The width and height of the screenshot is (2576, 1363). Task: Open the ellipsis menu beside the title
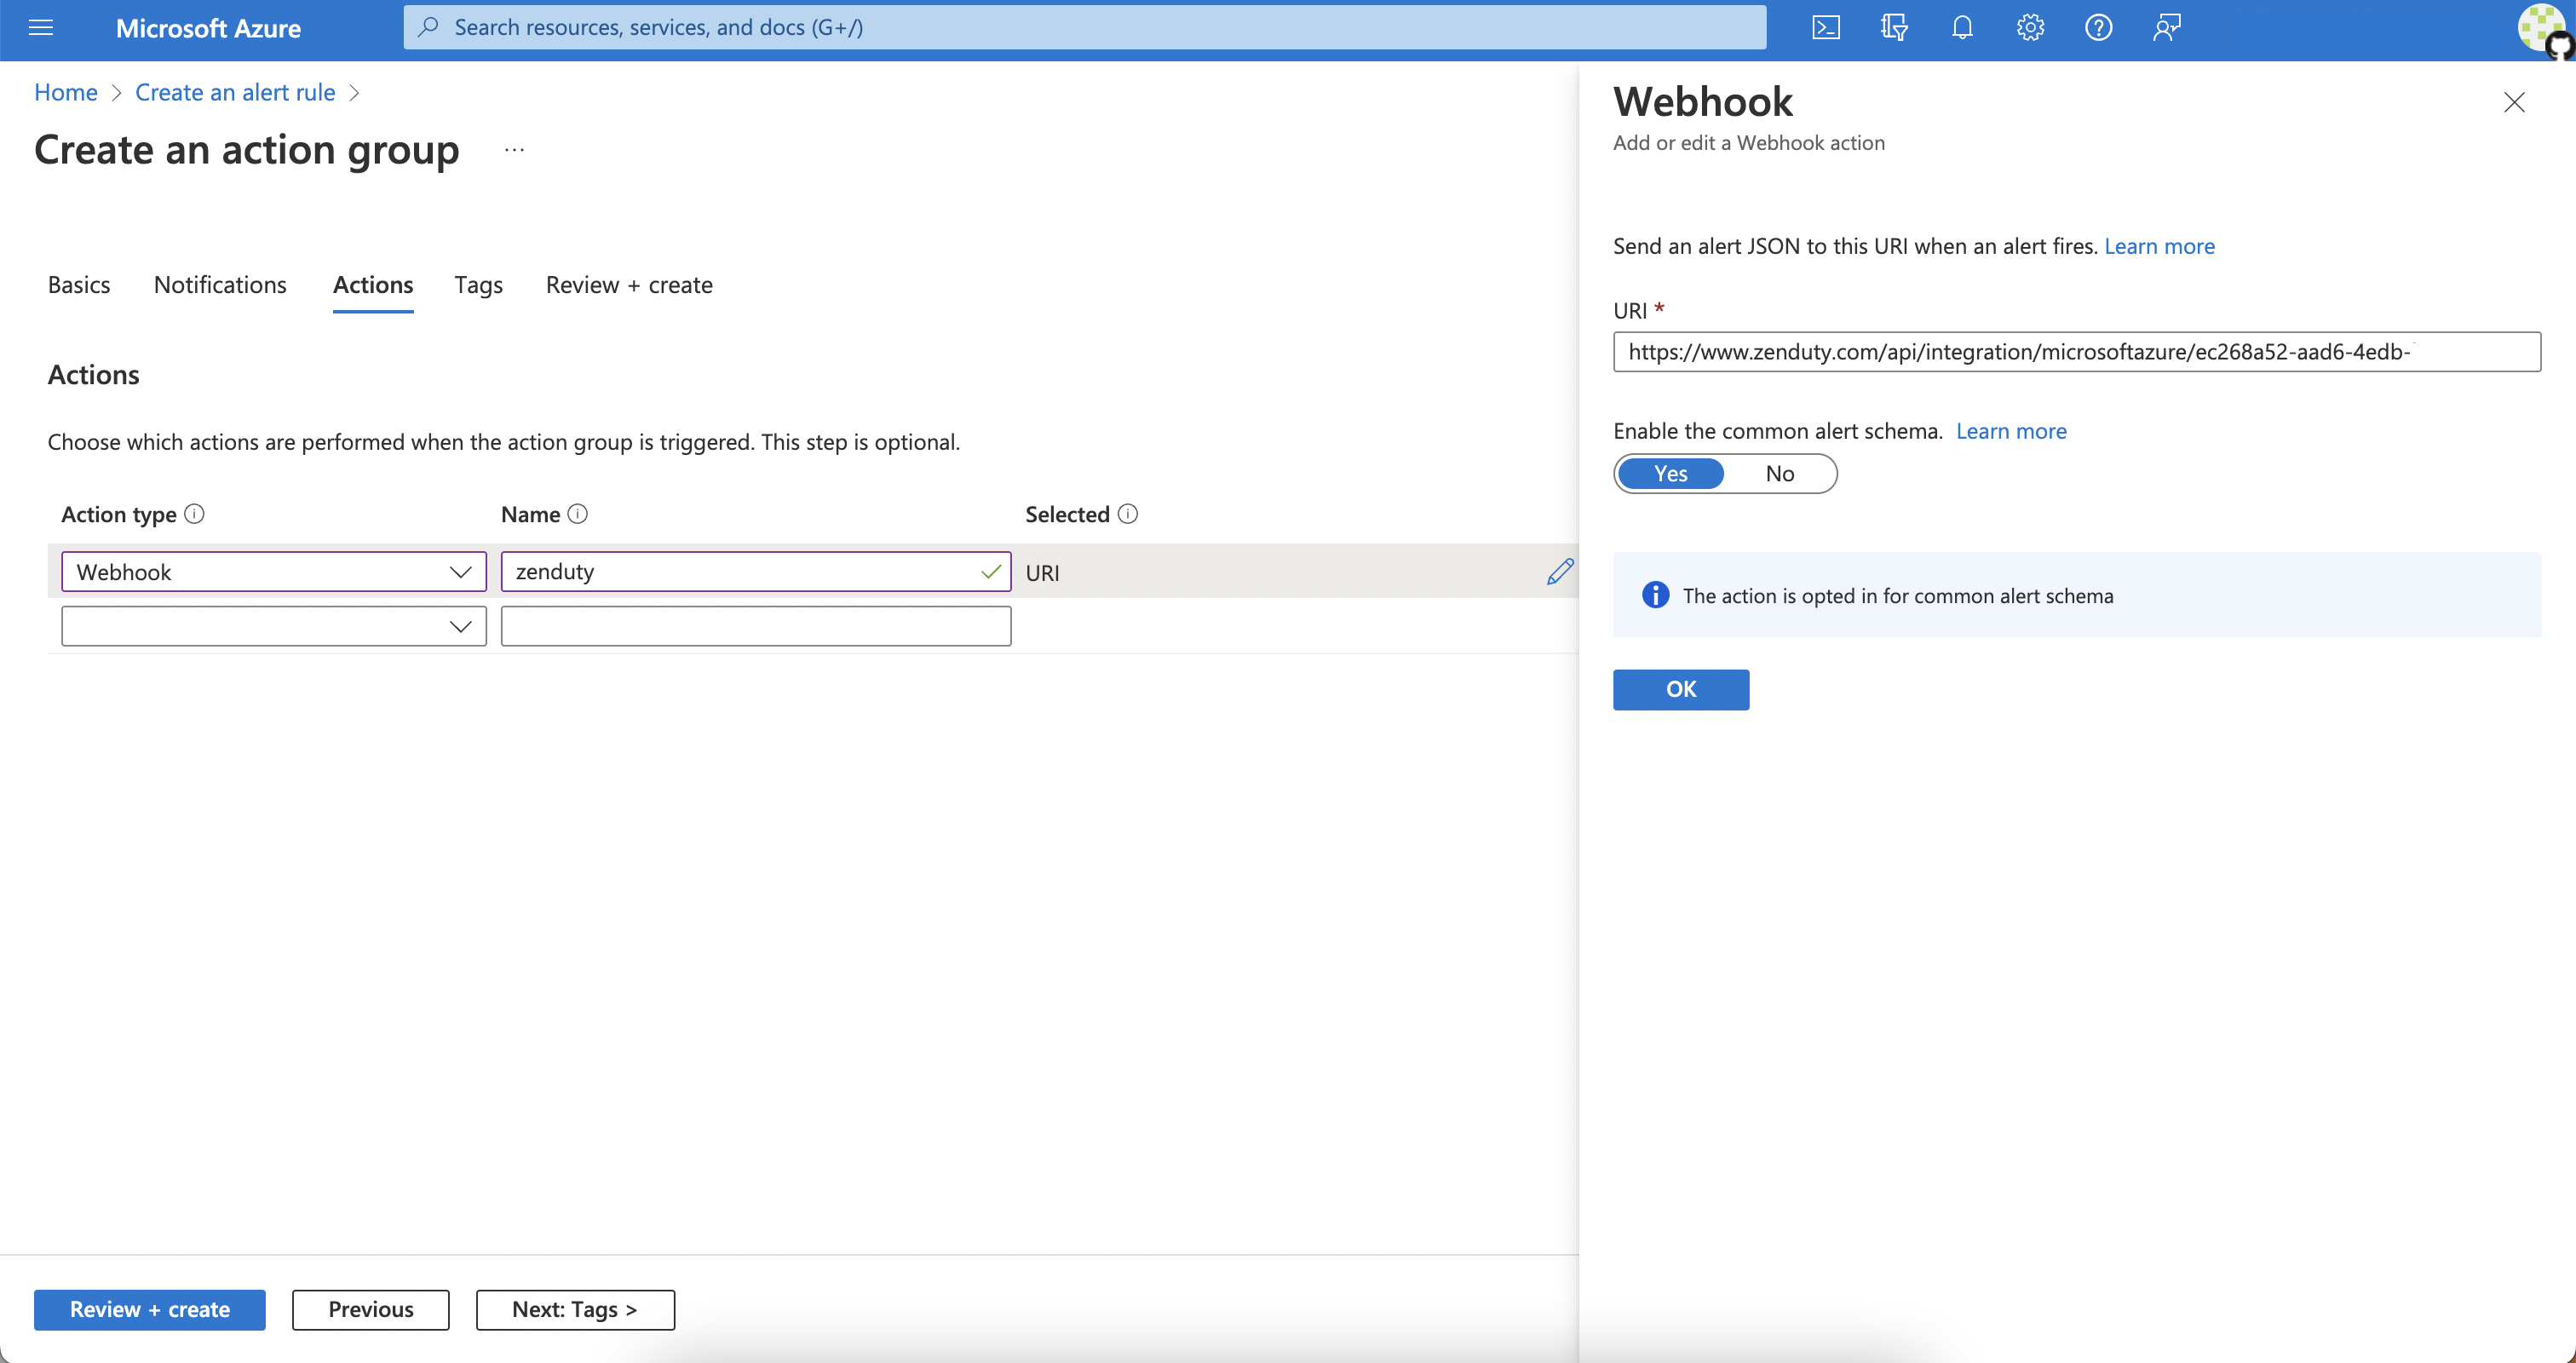(514, 150)
